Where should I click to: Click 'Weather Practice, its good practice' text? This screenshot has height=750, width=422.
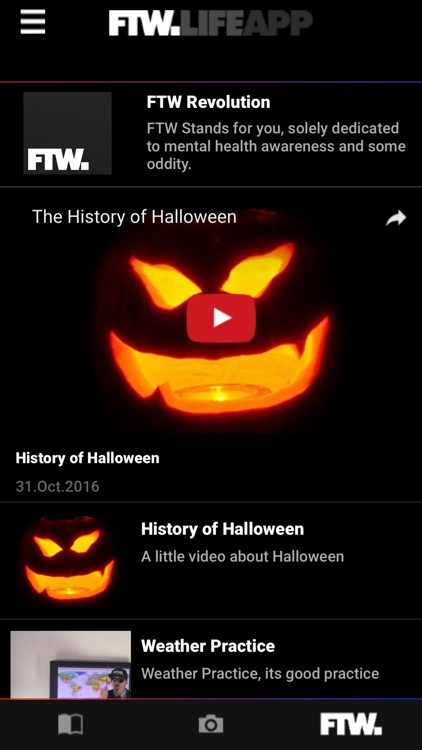260,673
